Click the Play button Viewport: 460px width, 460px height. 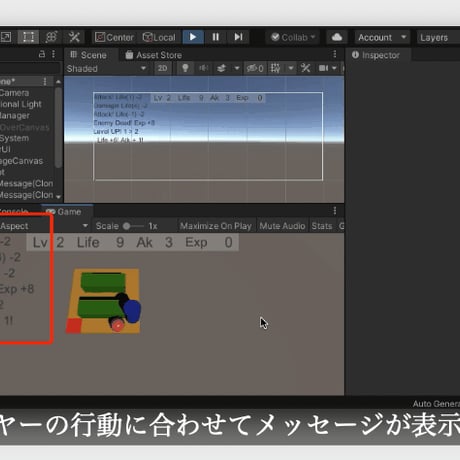coord(193,37)
